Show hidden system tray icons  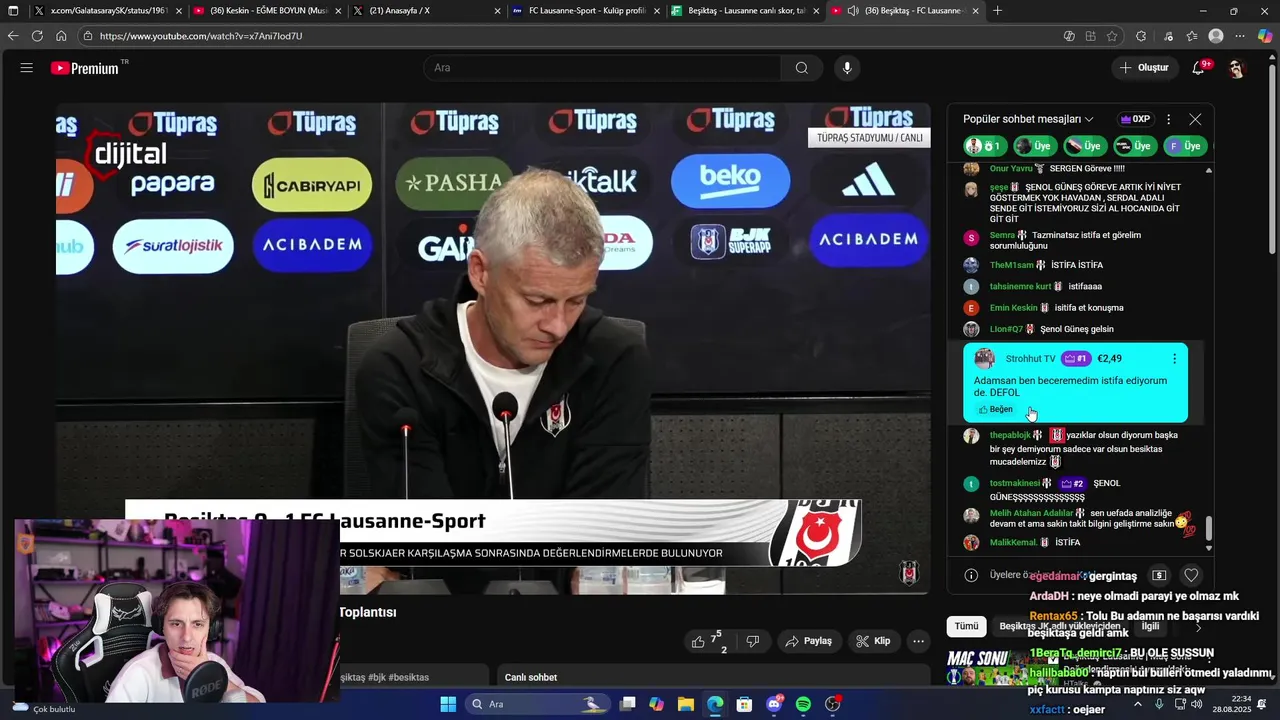point(1137,704)
